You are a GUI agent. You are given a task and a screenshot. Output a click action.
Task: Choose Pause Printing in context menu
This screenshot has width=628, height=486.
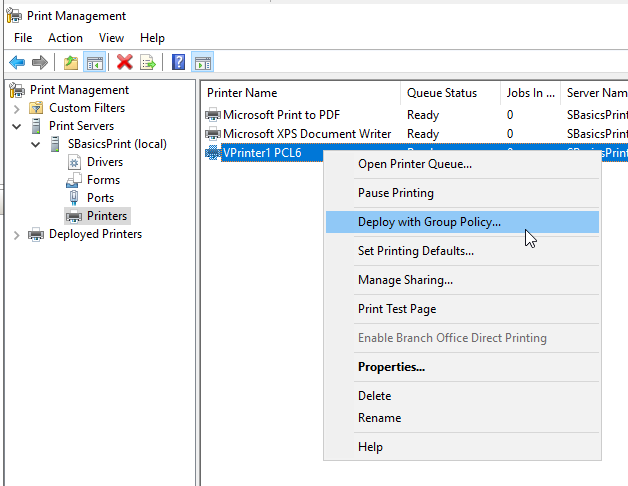tap(462, 193)
